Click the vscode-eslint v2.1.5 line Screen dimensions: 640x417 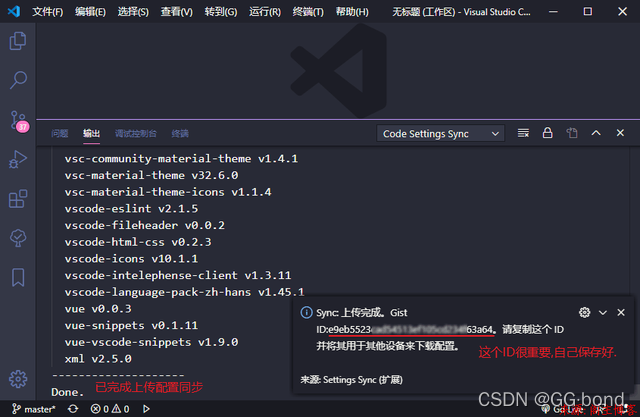[131, 208]
